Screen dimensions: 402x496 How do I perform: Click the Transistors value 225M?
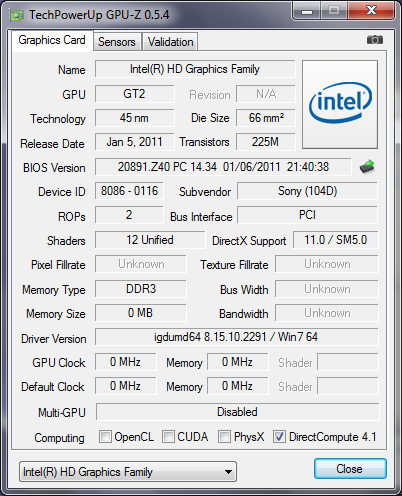[x=266, y=142]
